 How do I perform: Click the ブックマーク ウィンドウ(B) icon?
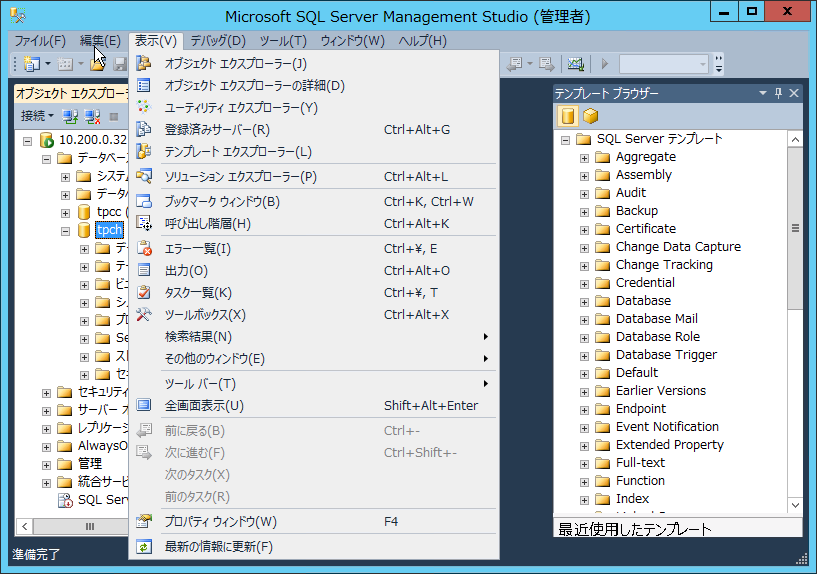[144, 202]
